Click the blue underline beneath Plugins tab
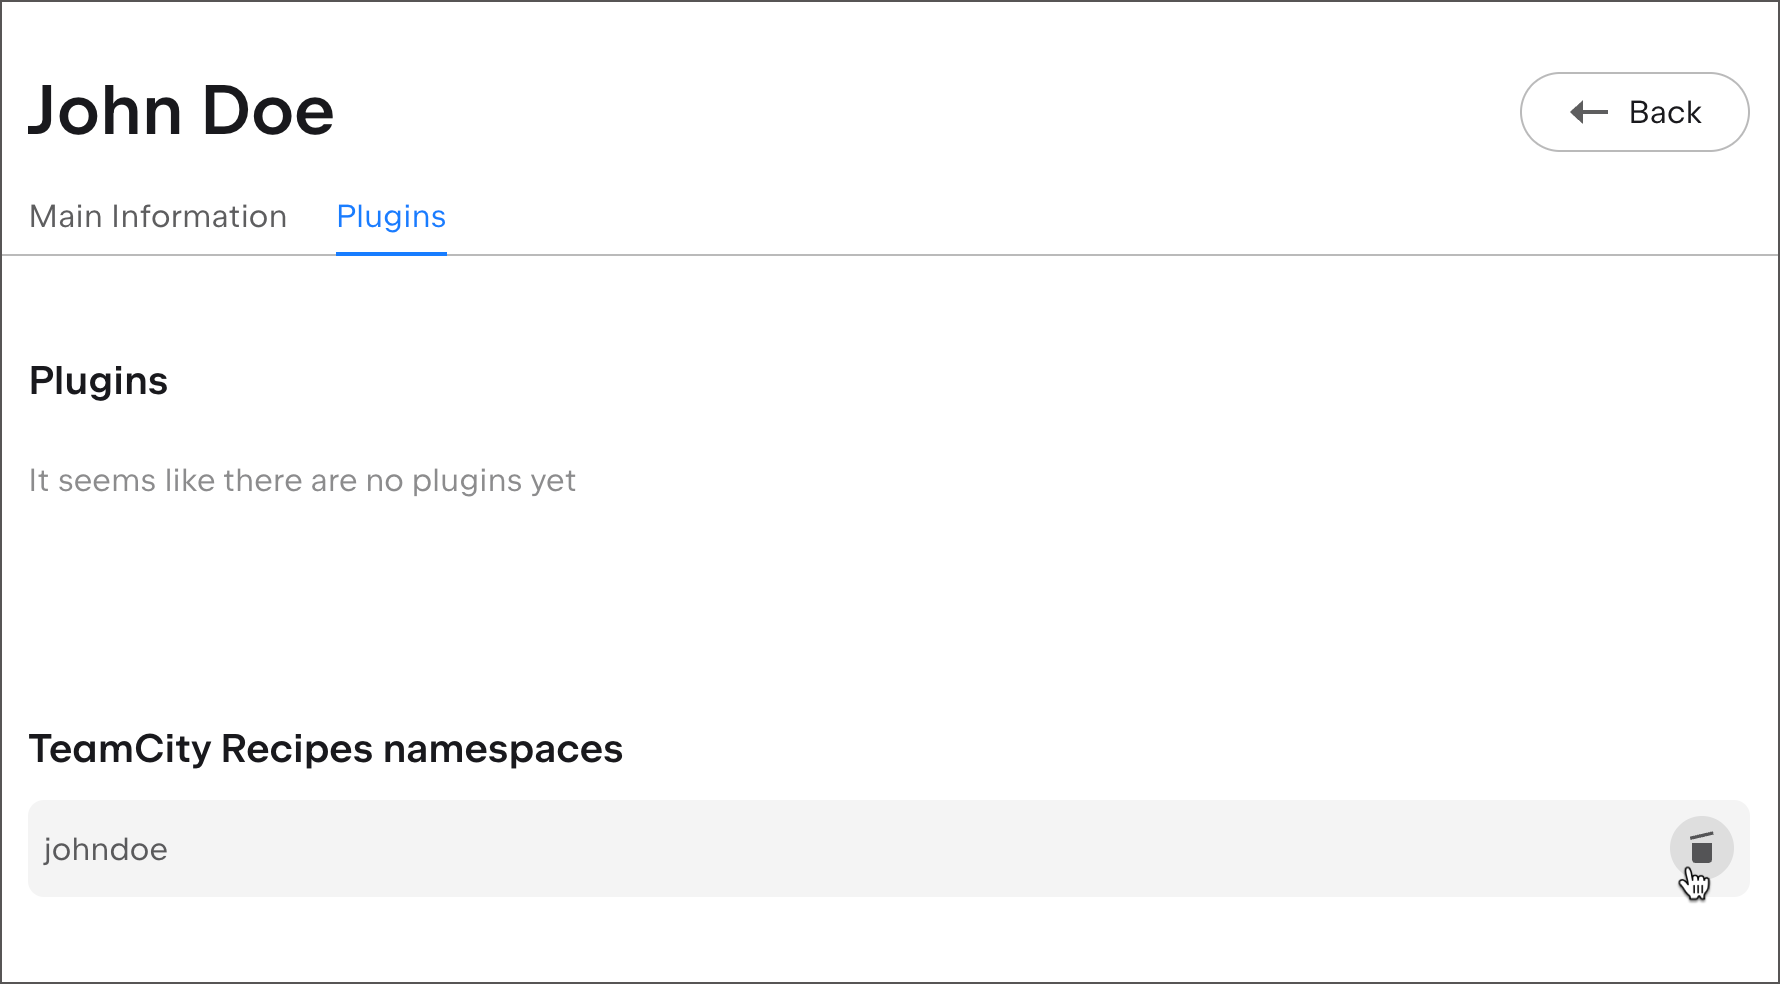 tap(391, 253)
